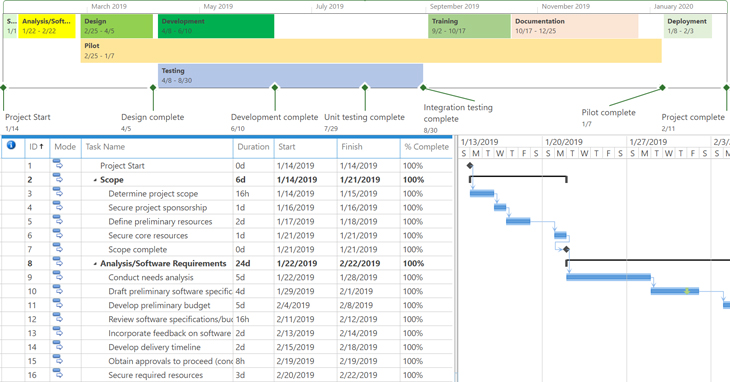
Task: Click the Scope complete milestone in Gantt chart
Action: [x=566, y=249]
